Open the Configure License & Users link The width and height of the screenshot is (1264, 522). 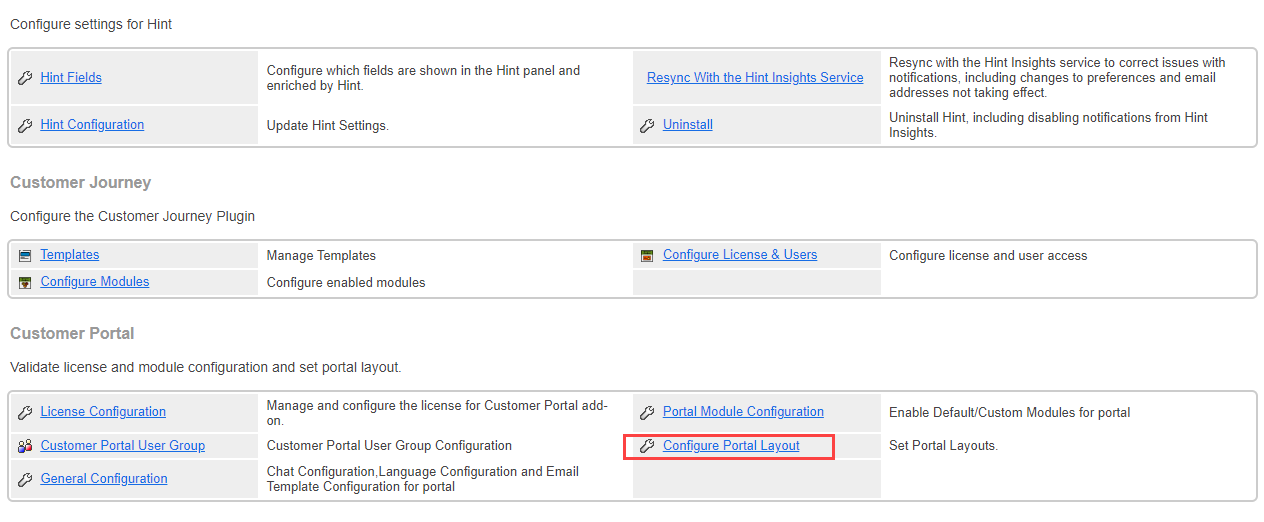point(740,255)
